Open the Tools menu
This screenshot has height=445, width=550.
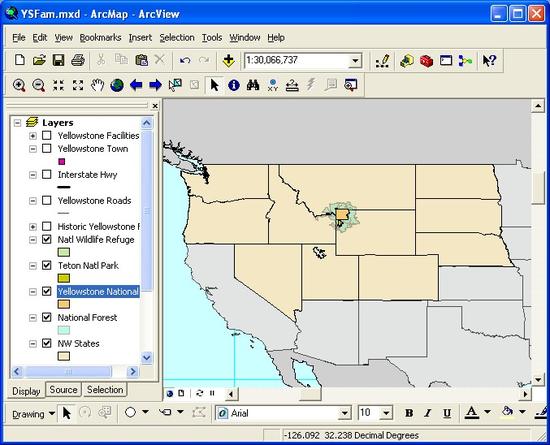point(212,38)
